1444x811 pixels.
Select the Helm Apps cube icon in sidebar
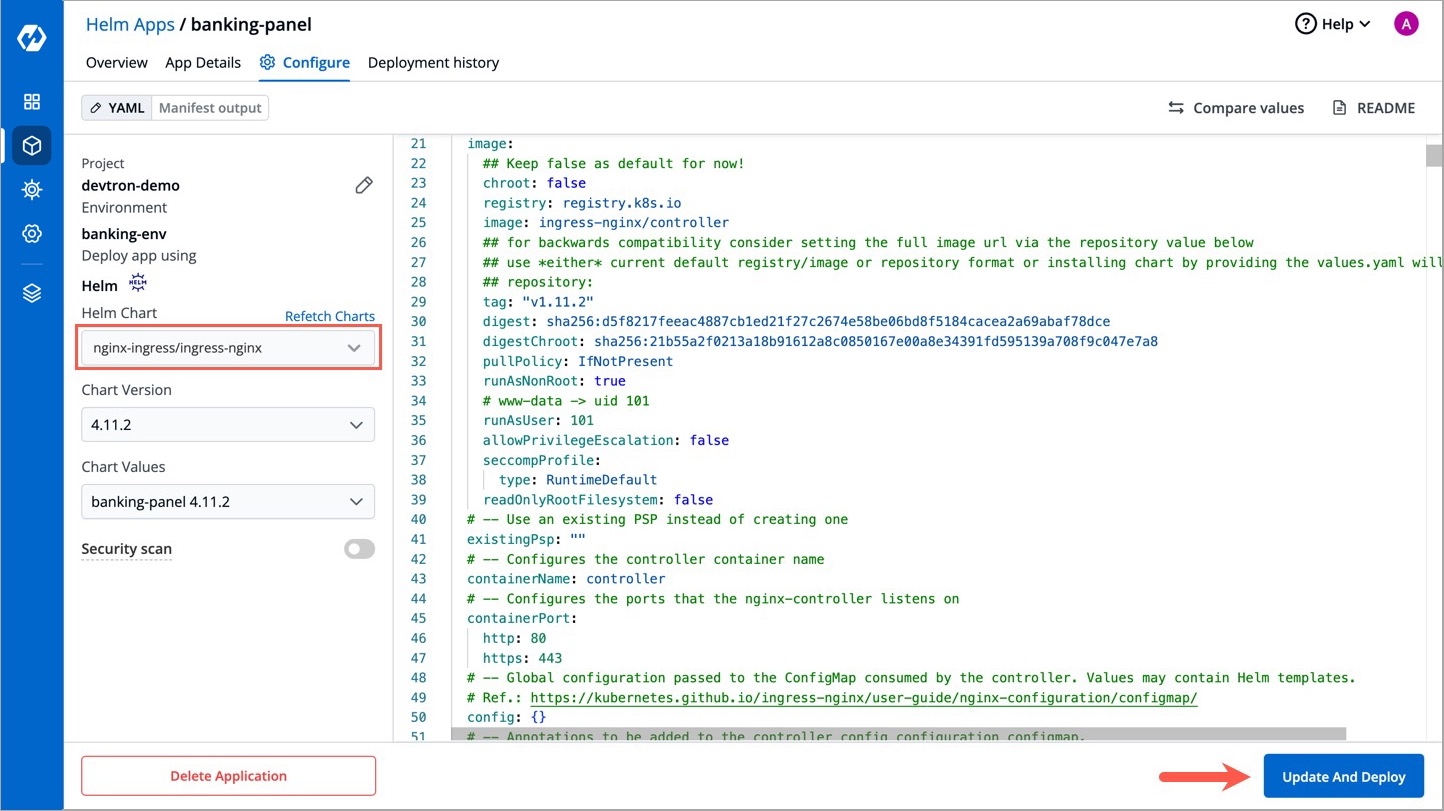32,146
